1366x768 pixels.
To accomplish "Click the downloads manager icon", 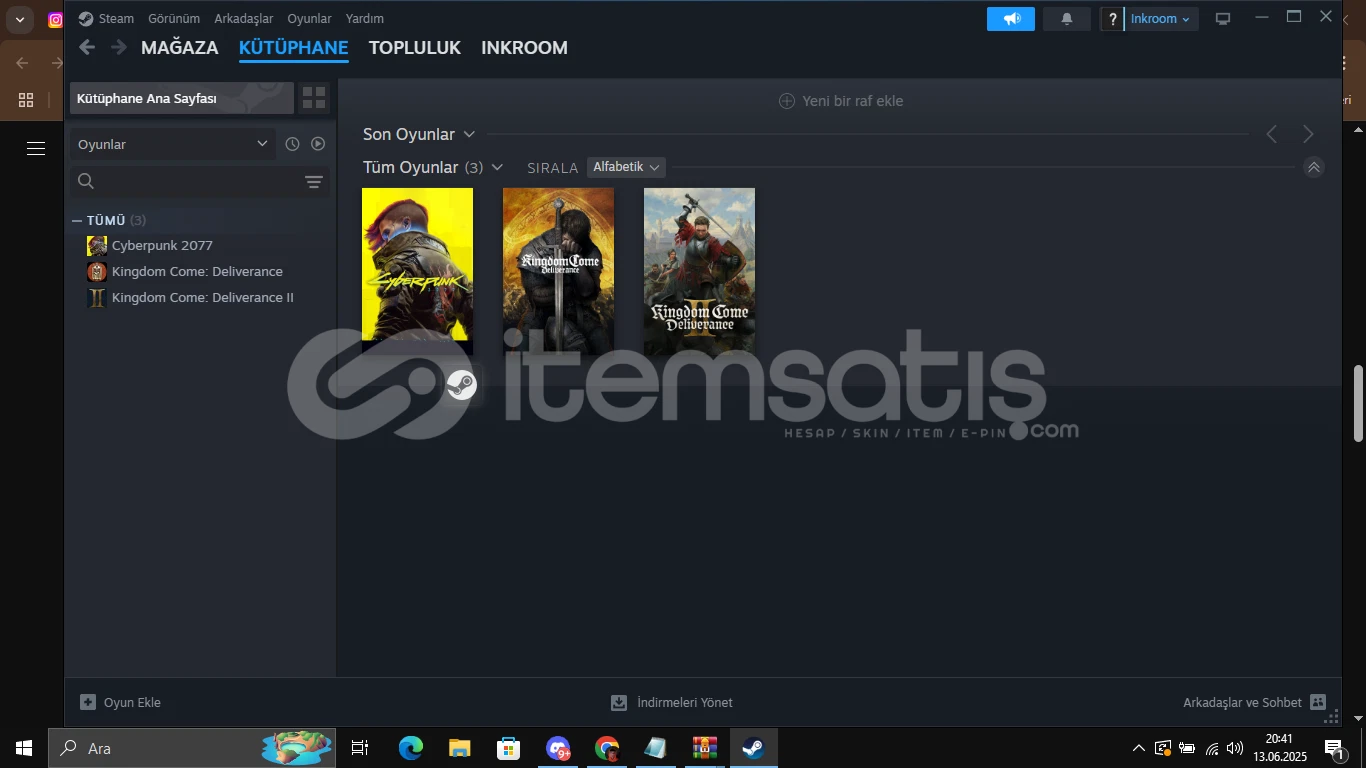I will click(619, 703).
